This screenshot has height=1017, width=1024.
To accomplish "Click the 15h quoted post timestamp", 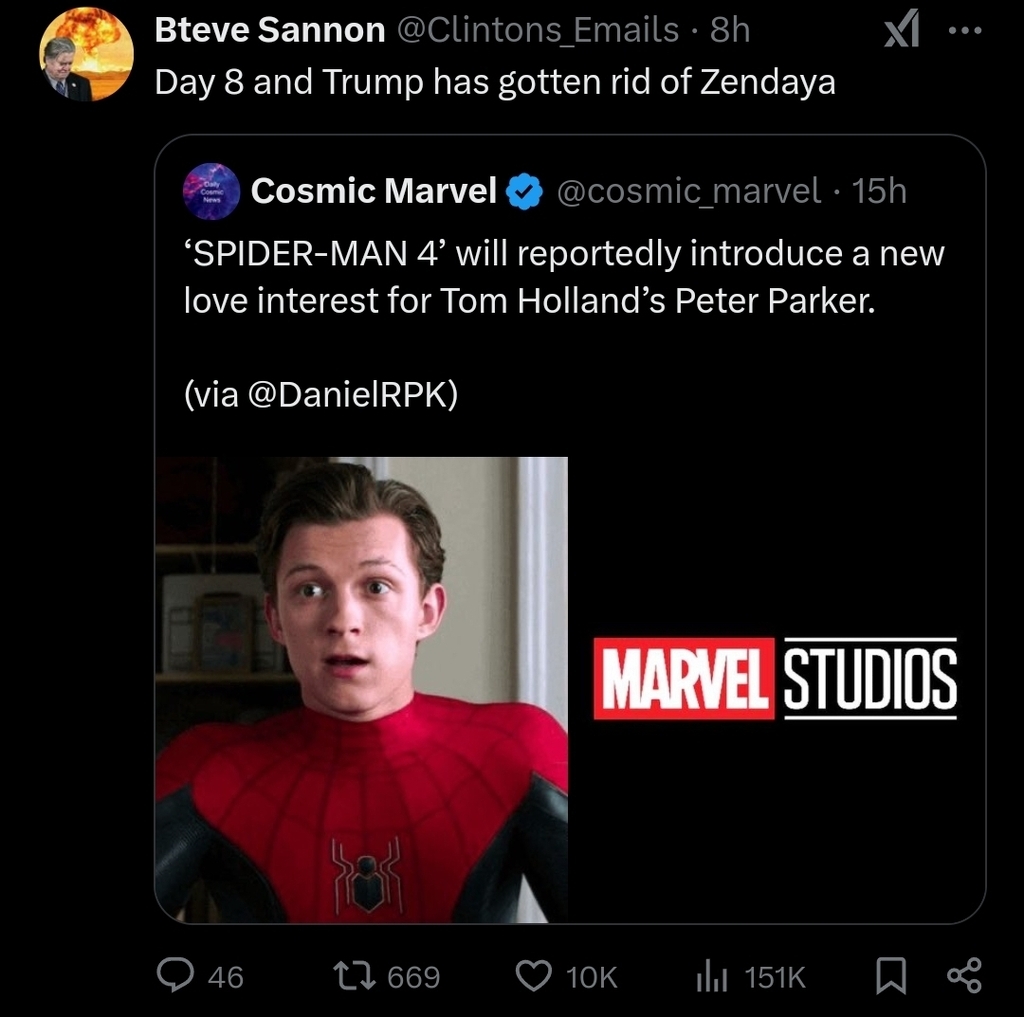I will [880, 190].
